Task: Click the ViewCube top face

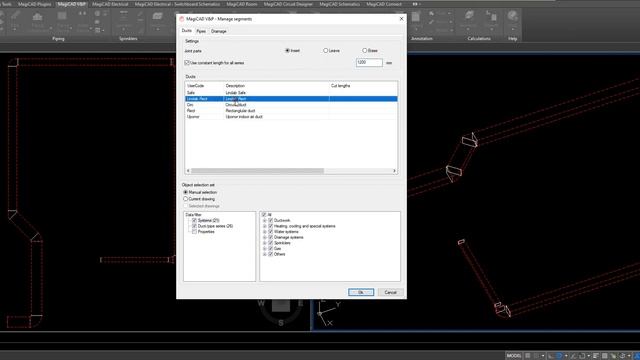Action: pyautogui.click(x=281, y=305)
